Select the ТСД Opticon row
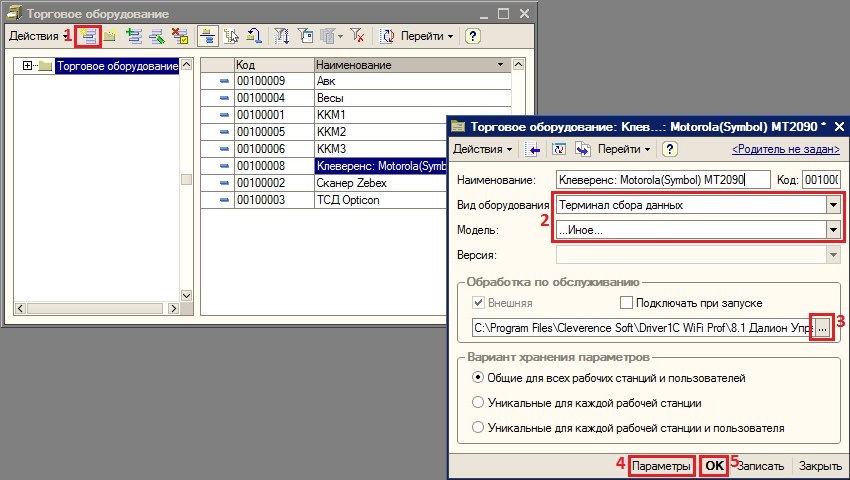This screenshot has width=850, height=480. coord(356,200)
